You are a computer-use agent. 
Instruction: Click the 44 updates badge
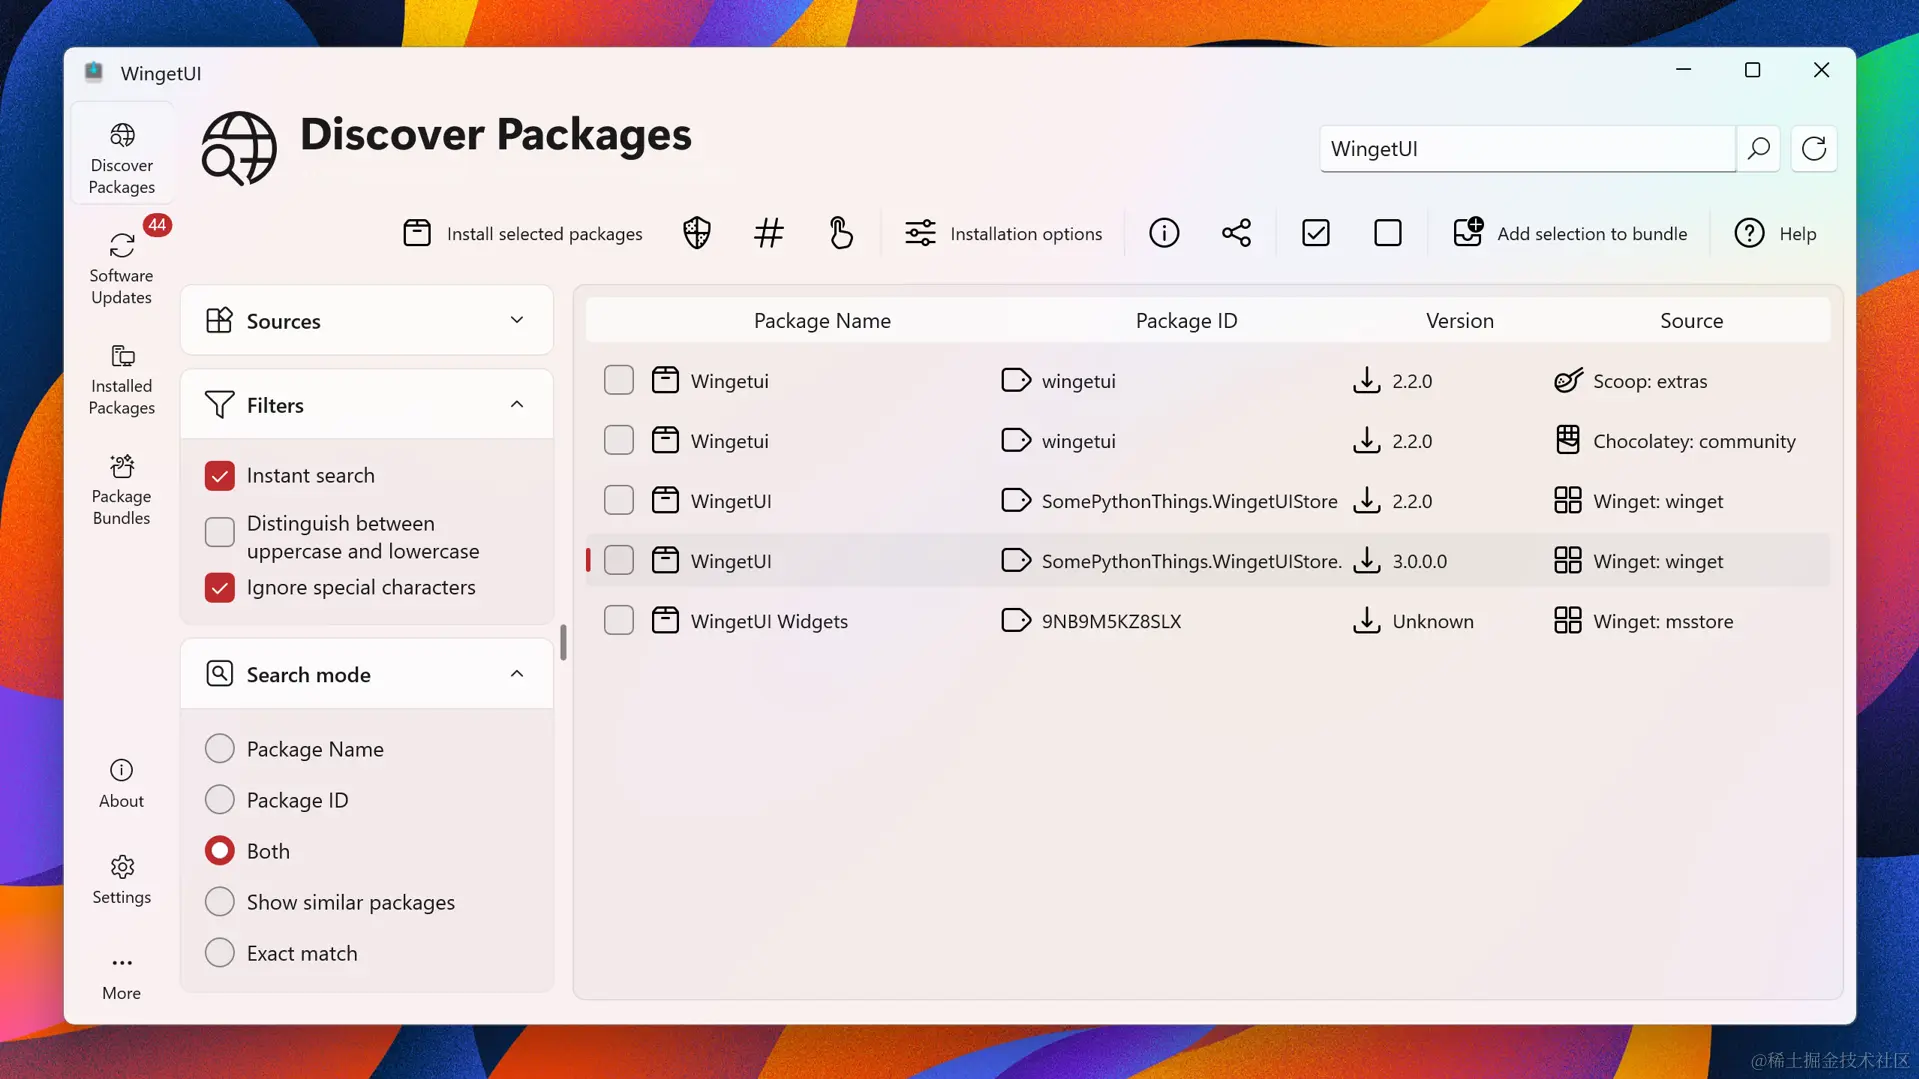pos(157,225)
